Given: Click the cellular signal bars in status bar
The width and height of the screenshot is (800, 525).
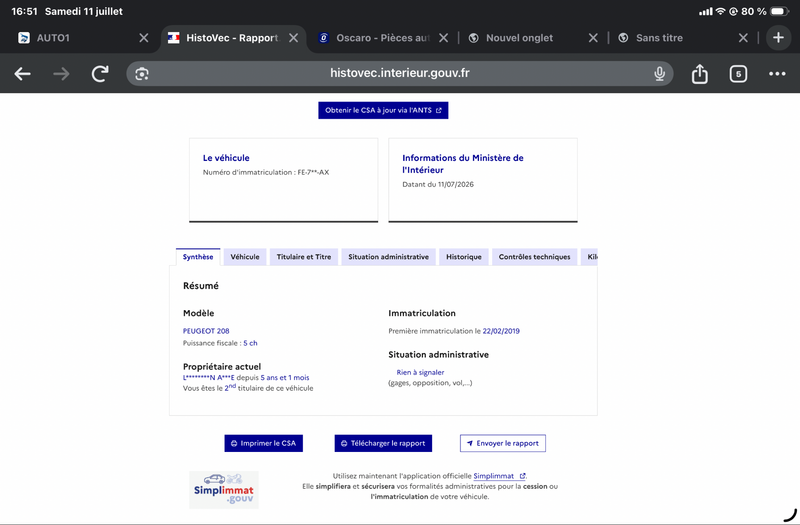Looking at the screenshot, I should 706,11.
